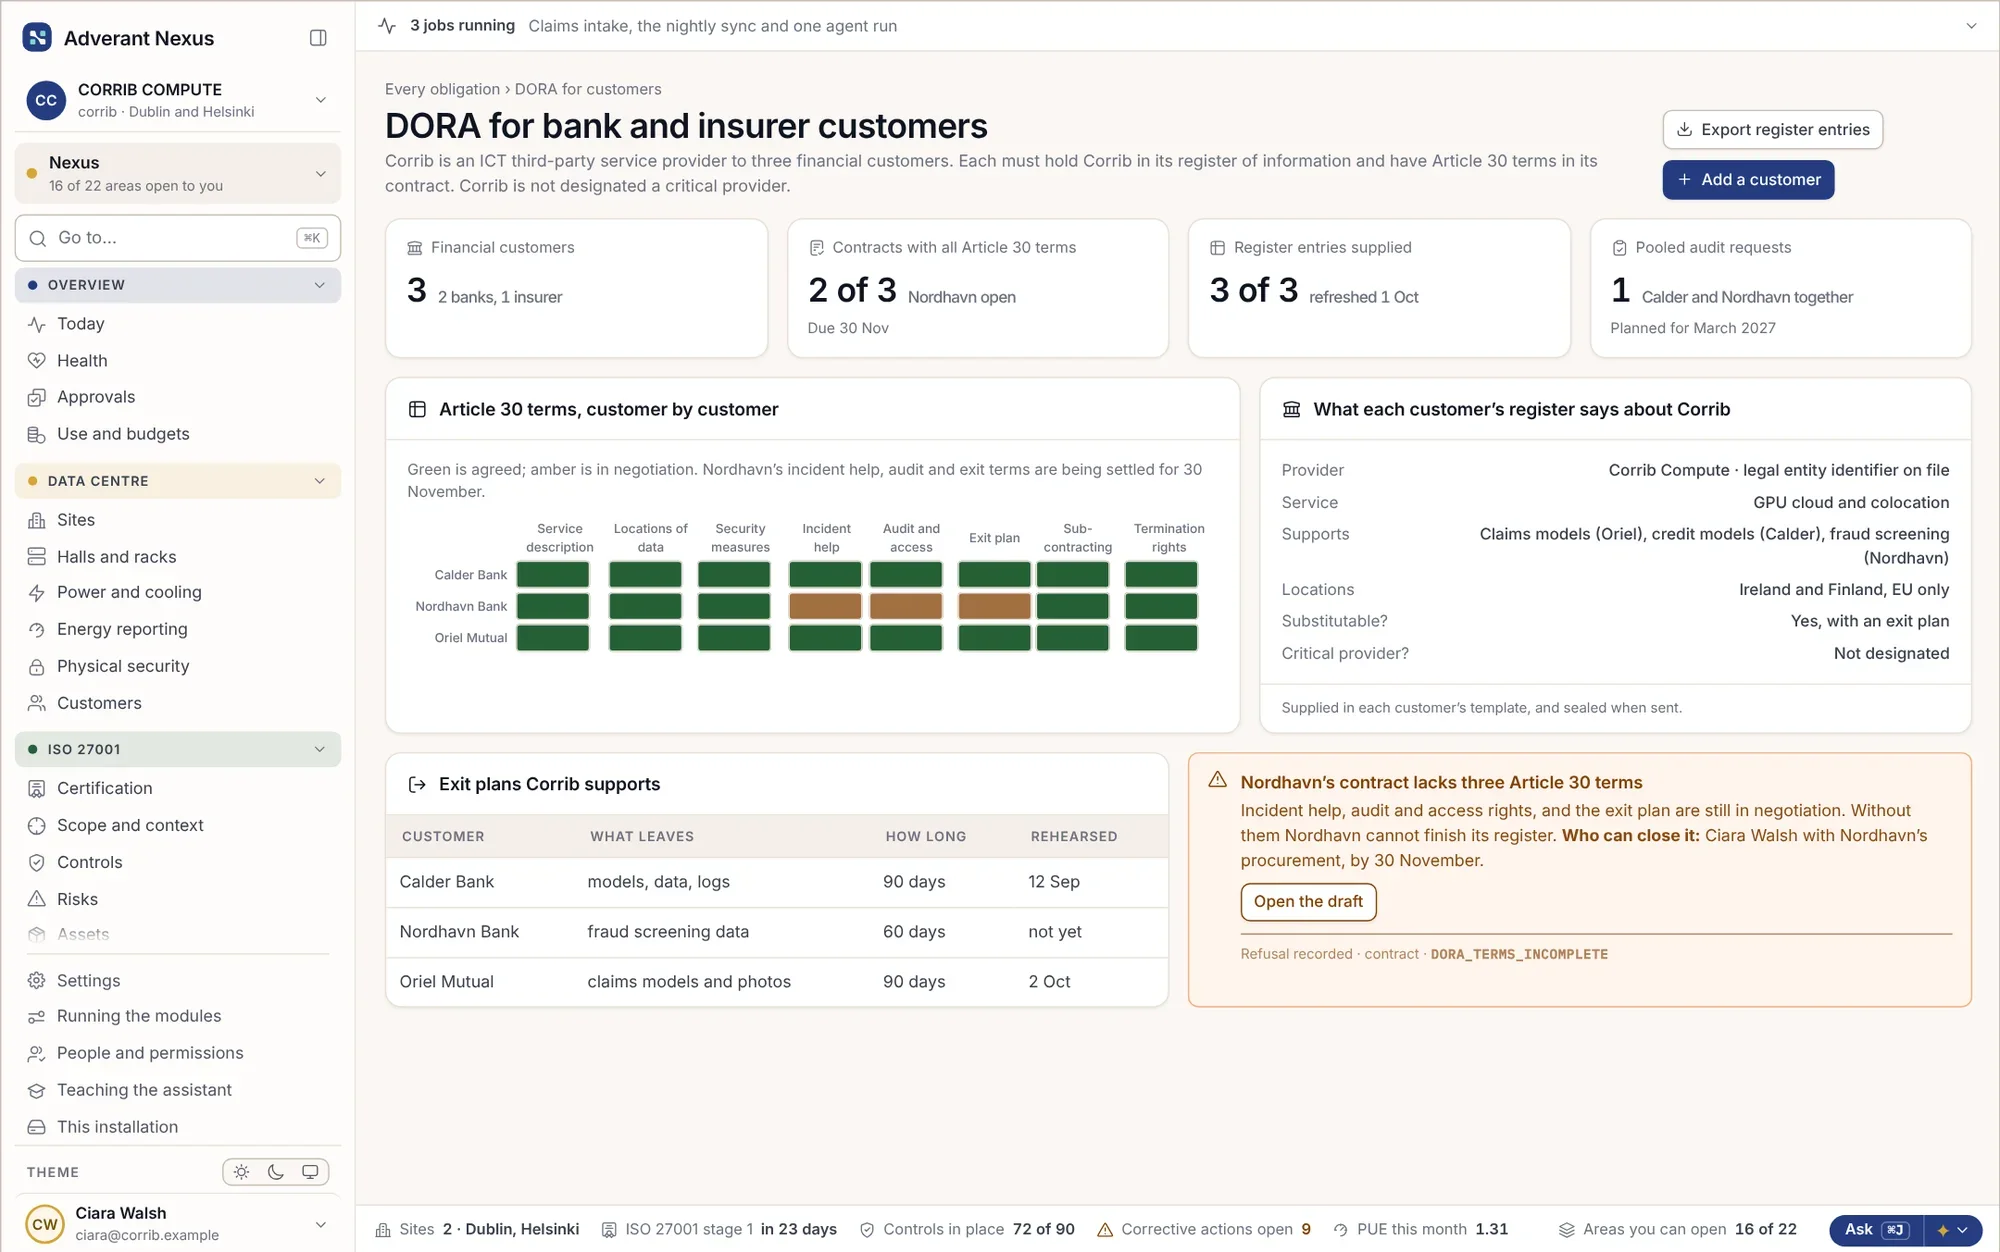Image resolution: width=2000 pixels, height=1252 pixels.
Task: Expand the Nexus areas dropdown
Action: click(x=178, y=173)
